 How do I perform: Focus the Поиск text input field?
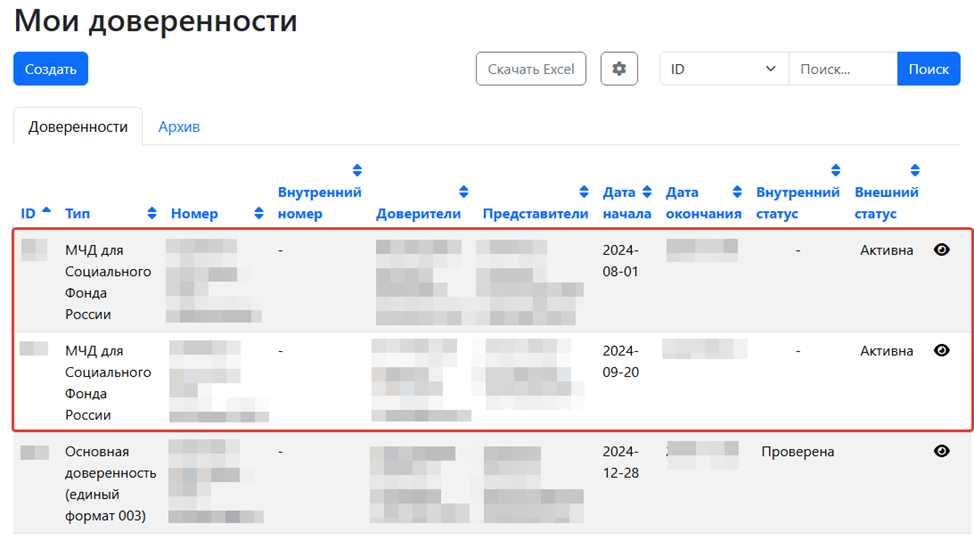(x=842, y=69)
